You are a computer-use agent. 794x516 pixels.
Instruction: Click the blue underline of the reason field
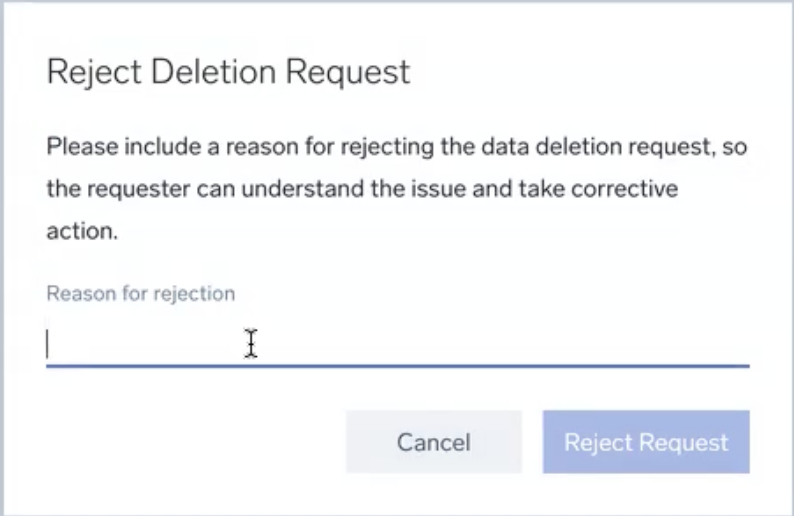(397, 365)
